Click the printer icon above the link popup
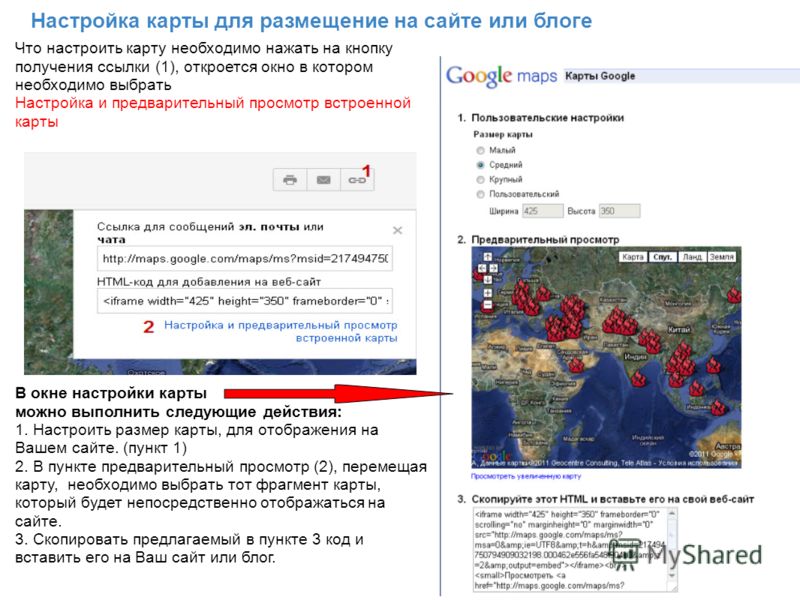 (290, 180)
